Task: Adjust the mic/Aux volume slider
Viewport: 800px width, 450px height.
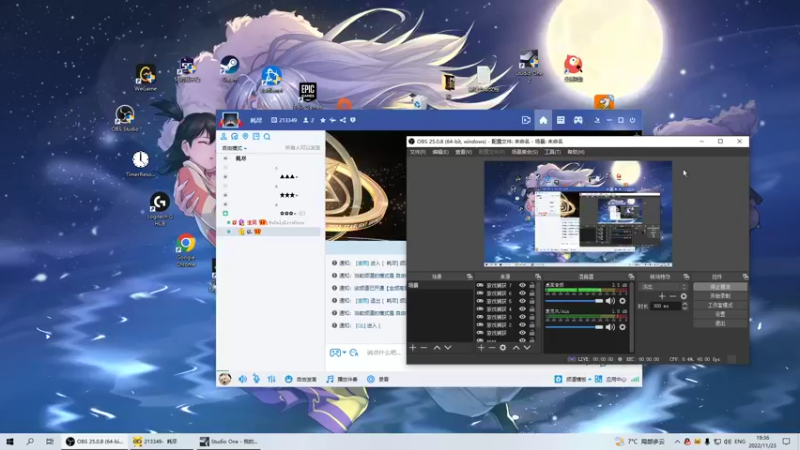Action: [x=574, y=327]
